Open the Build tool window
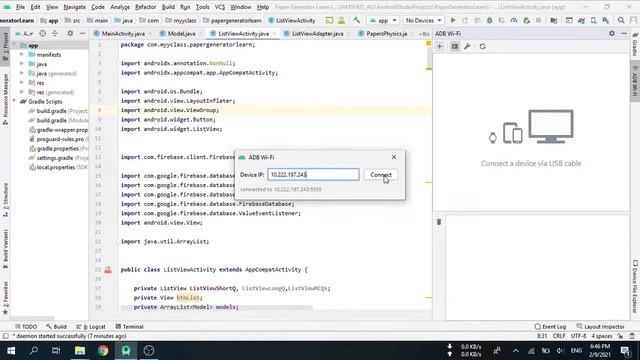Image resolution: width=640 pixels, height=360 pixels. coord(56,327)
